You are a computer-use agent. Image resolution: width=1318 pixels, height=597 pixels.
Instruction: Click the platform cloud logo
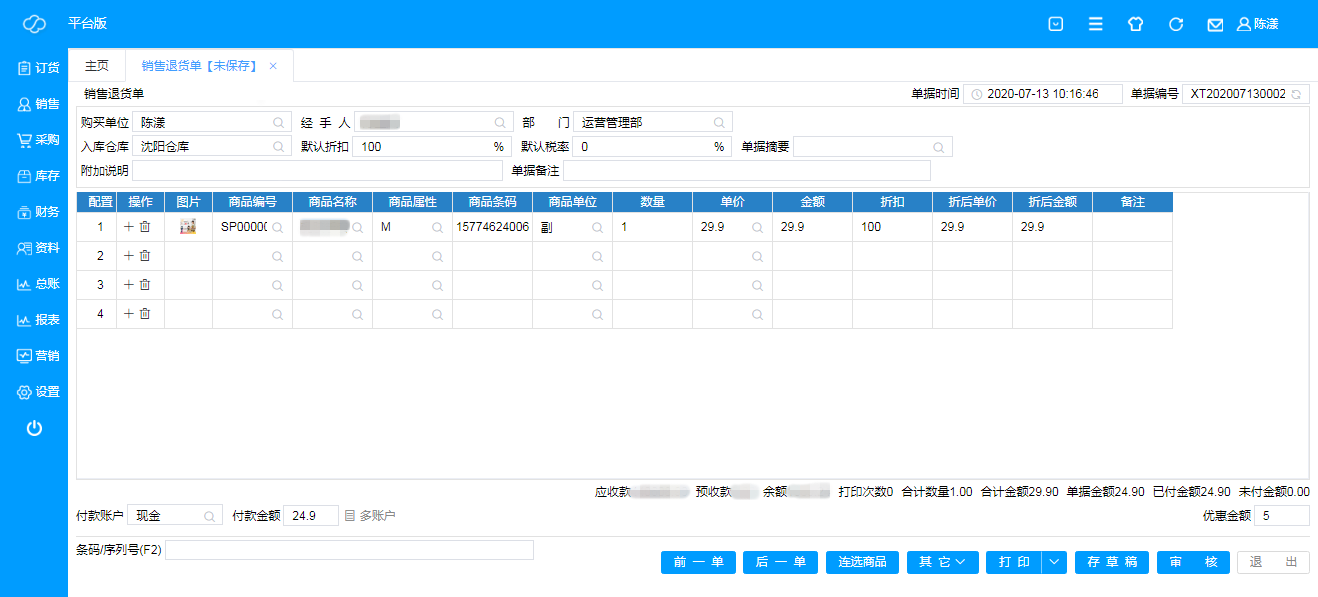point(34,24)
